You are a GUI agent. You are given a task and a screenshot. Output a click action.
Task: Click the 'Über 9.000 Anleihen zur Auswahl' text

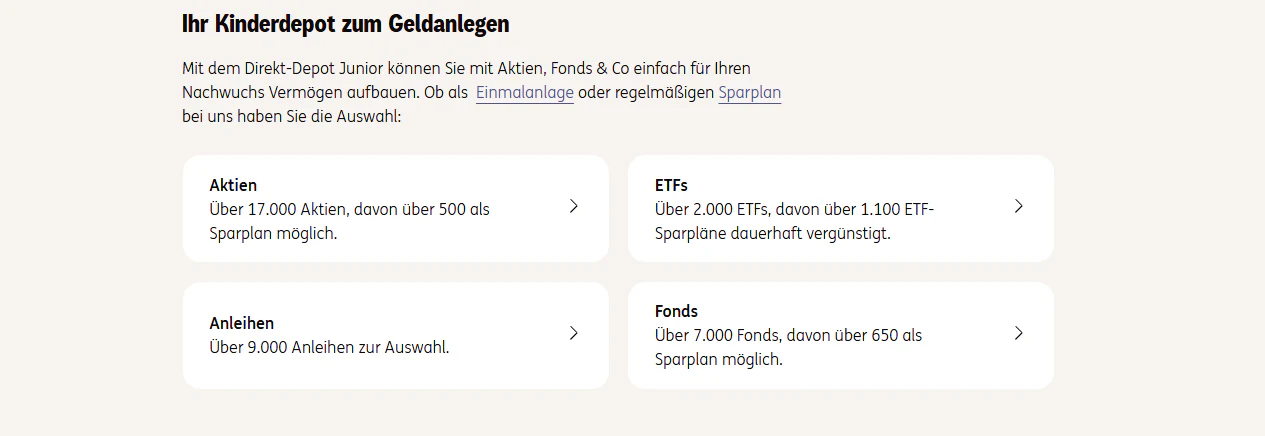(329, 348)
